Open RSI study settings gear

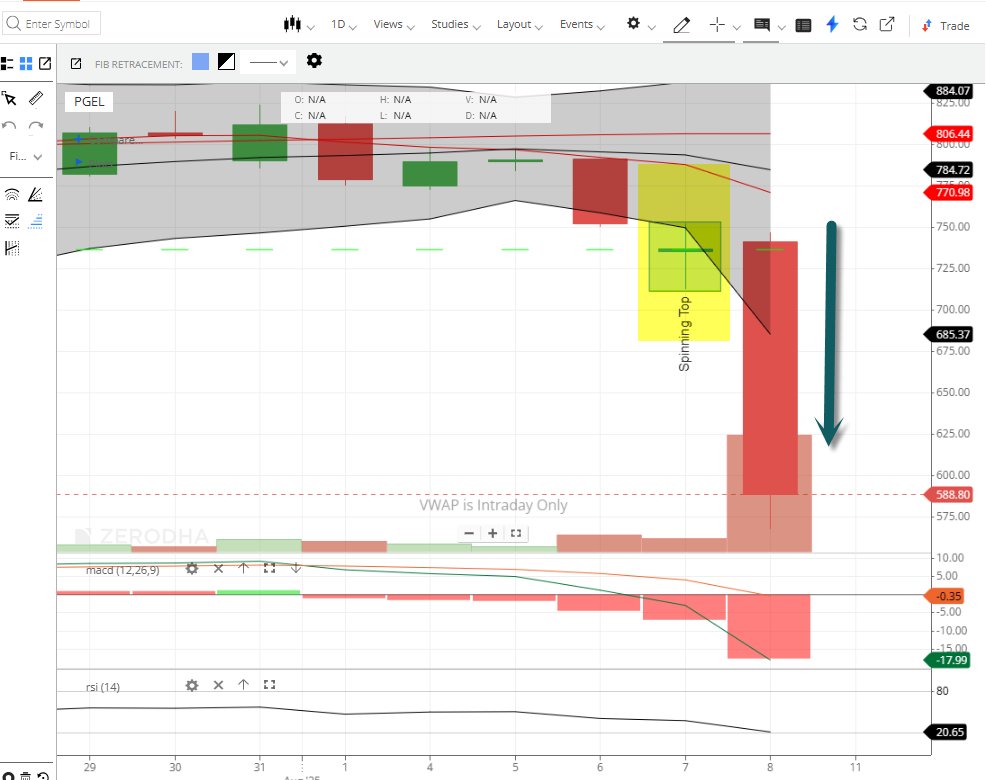[192, 685]
